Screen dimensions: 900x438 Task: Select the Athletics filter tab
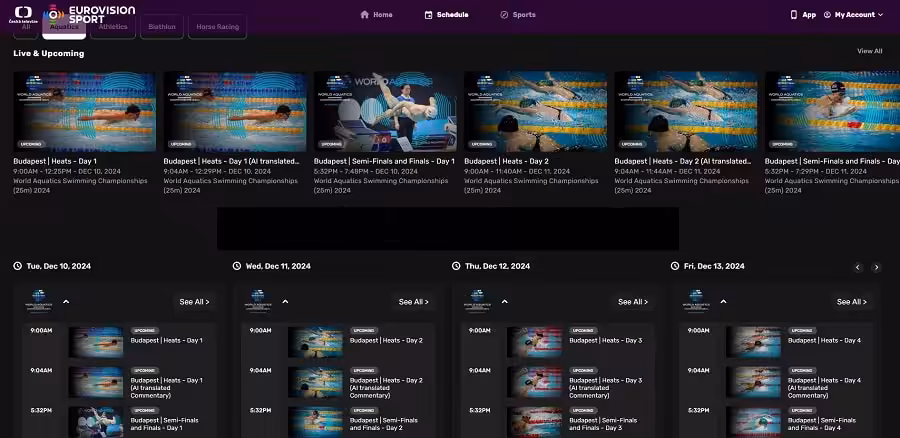pyautogui.click(x=113, y=27)
